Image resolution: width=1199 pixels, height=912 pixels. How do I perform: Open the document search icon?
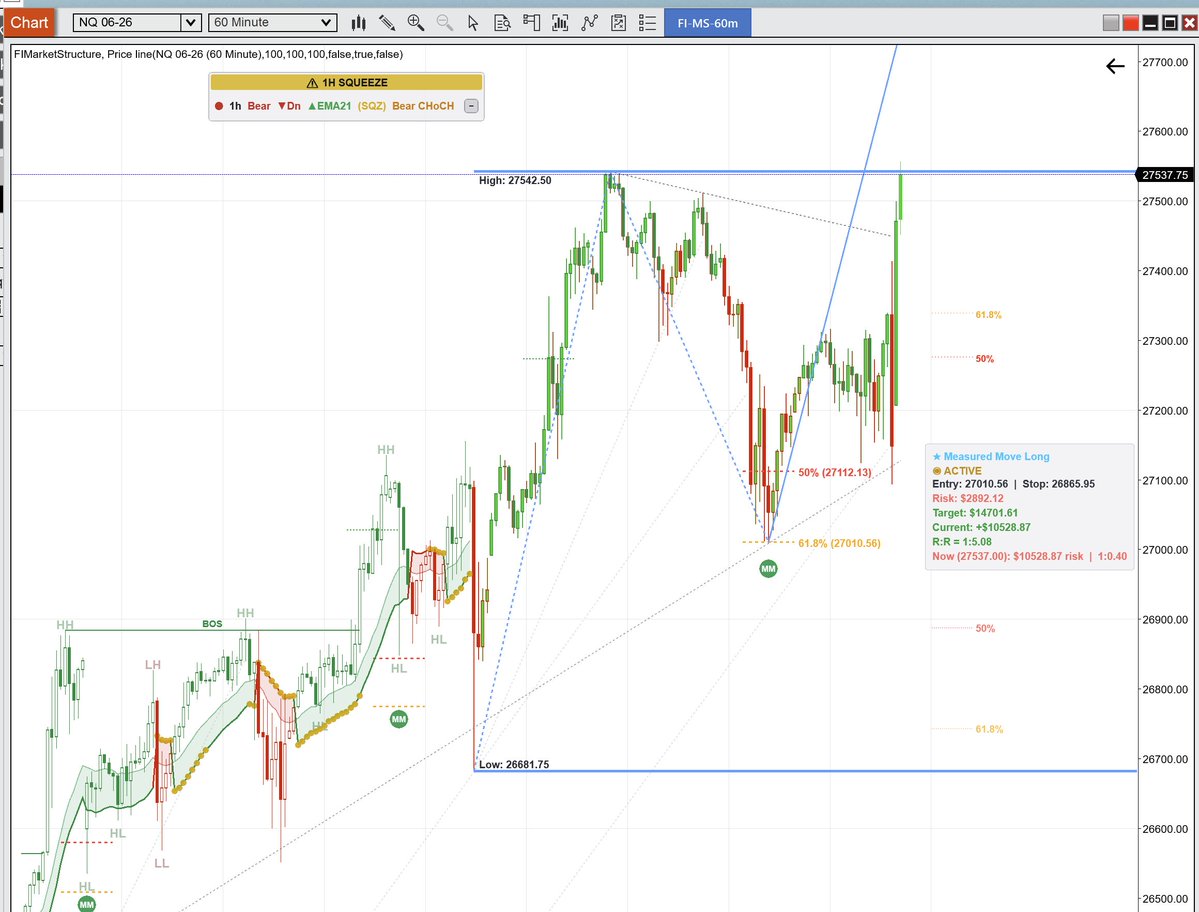503,22
